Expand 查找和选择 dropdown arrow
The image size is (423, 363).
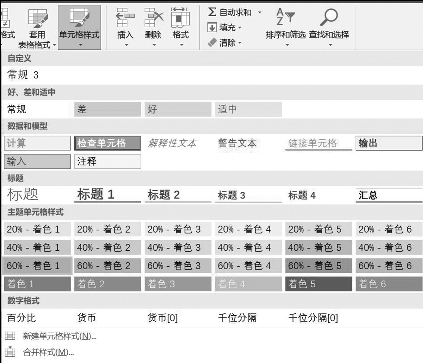(330, 45)
